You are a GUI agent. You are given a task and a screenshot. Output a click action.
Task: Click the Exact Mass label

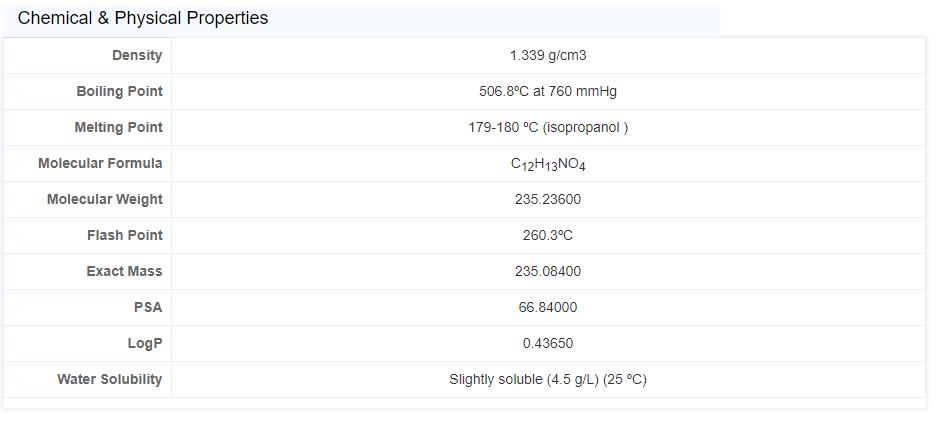[x=124, y=271]
